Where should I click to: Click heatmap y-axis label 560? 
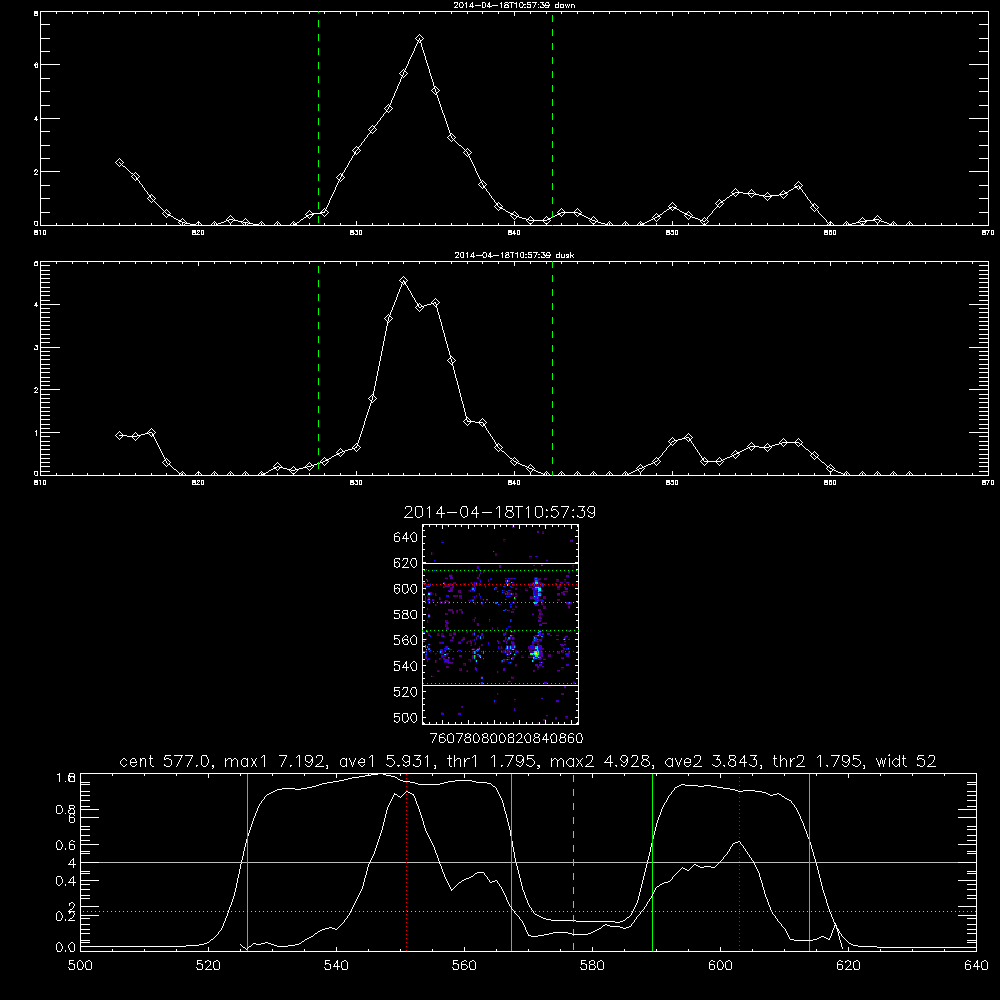pyautogui.click(x=406, y=640)
